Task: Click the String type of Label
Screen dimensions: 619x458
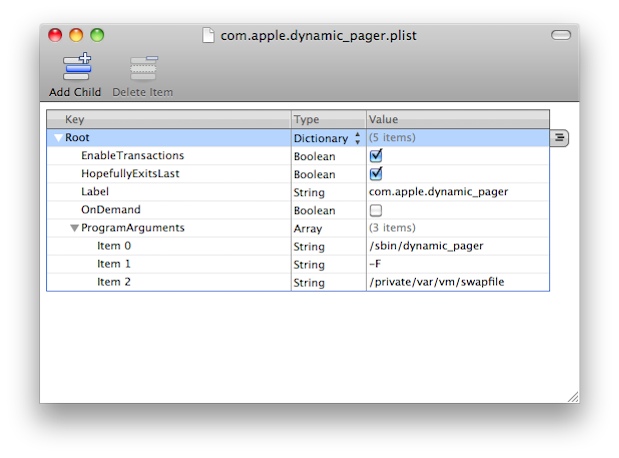Action: (309, 193)
